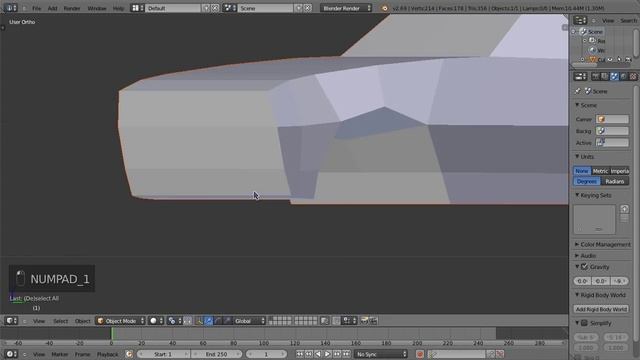This screenshot has height=360, width=640.
Task: Play the animation forward
Action: coord(327,354)
